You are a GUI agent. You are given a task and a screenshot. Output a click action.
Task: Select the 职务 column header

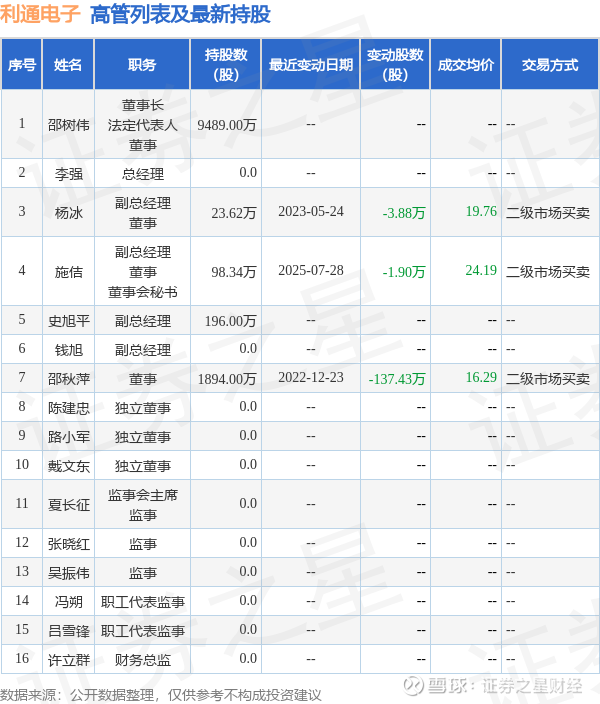tap(142, 65)
